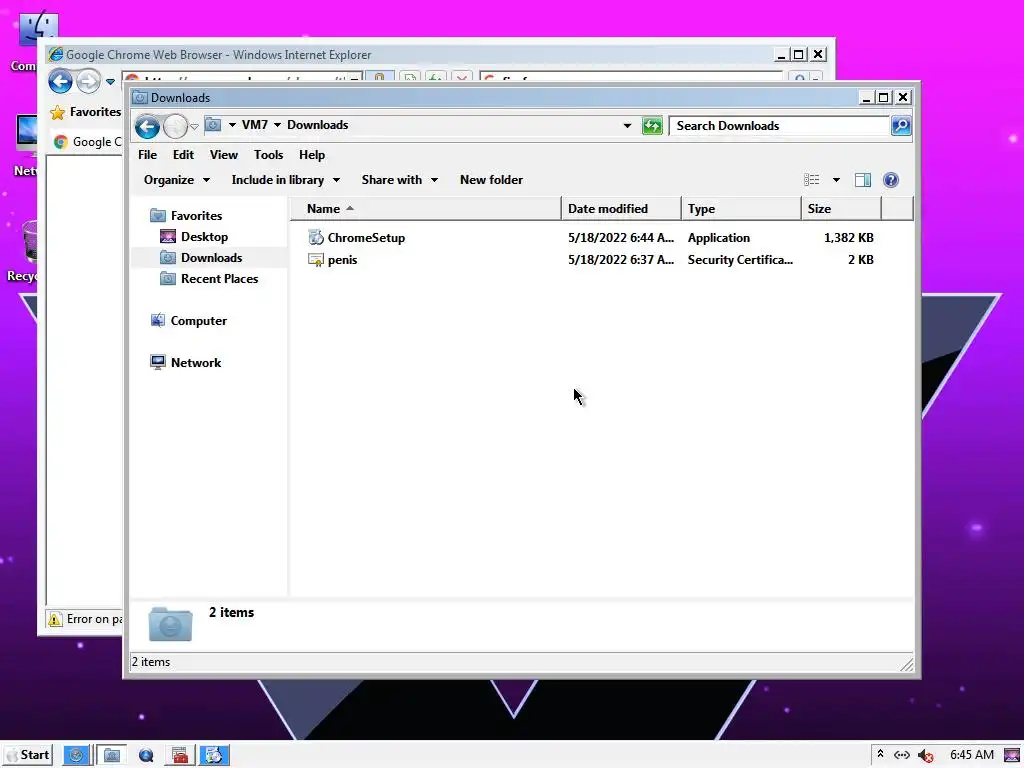Click the change view icon

812,180
